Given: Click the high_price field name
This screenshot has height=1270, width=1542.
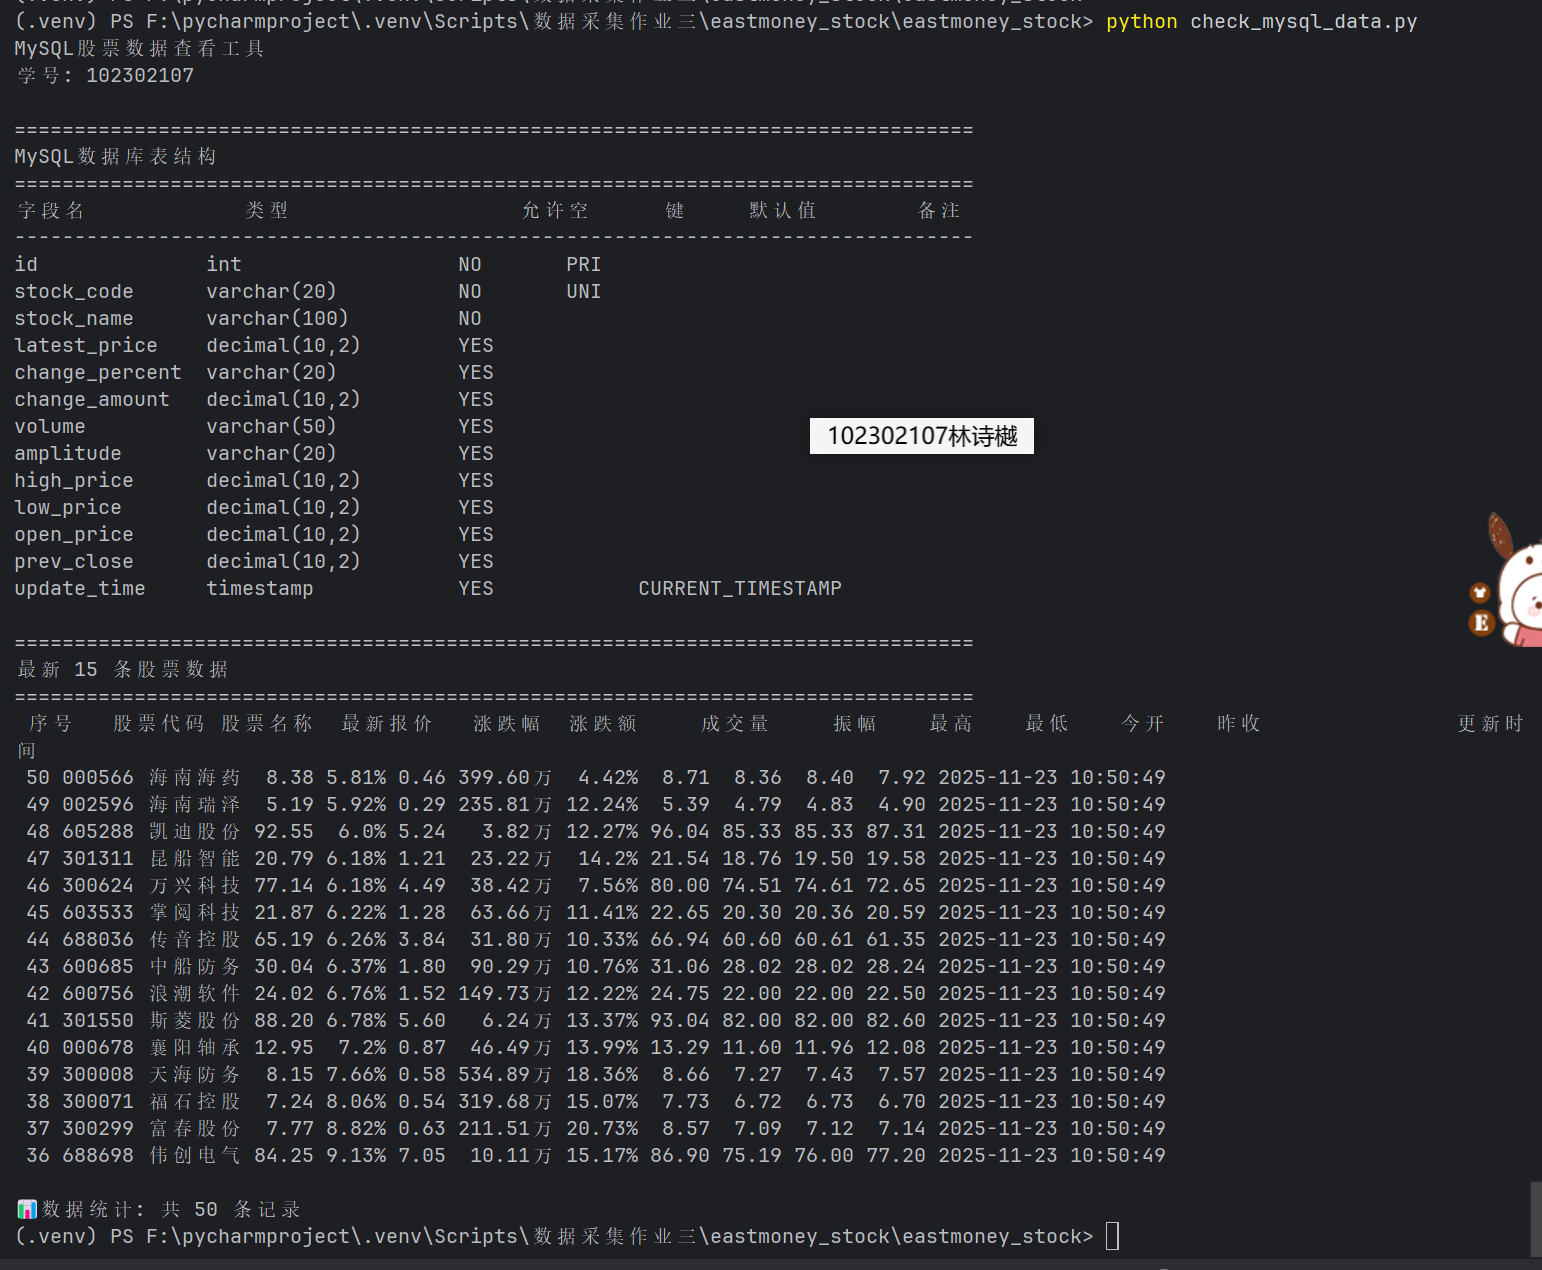Looking at the screenshot, I should (x=74, y=480).
